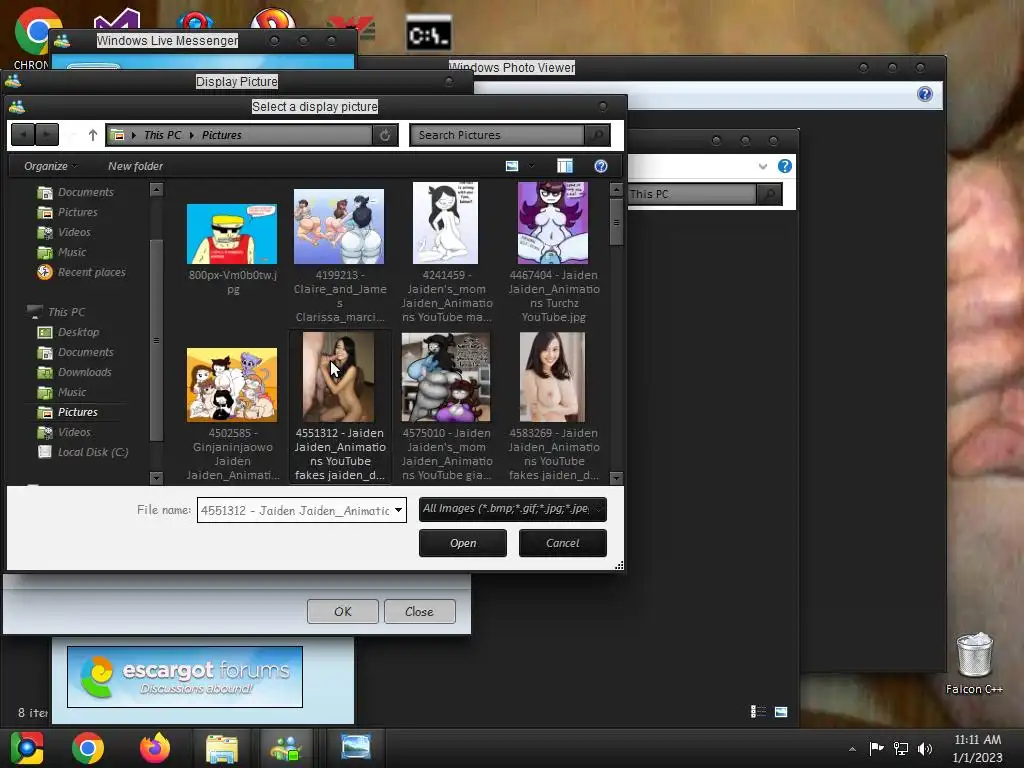Click Pictures segment in address bar

[221, 135]
